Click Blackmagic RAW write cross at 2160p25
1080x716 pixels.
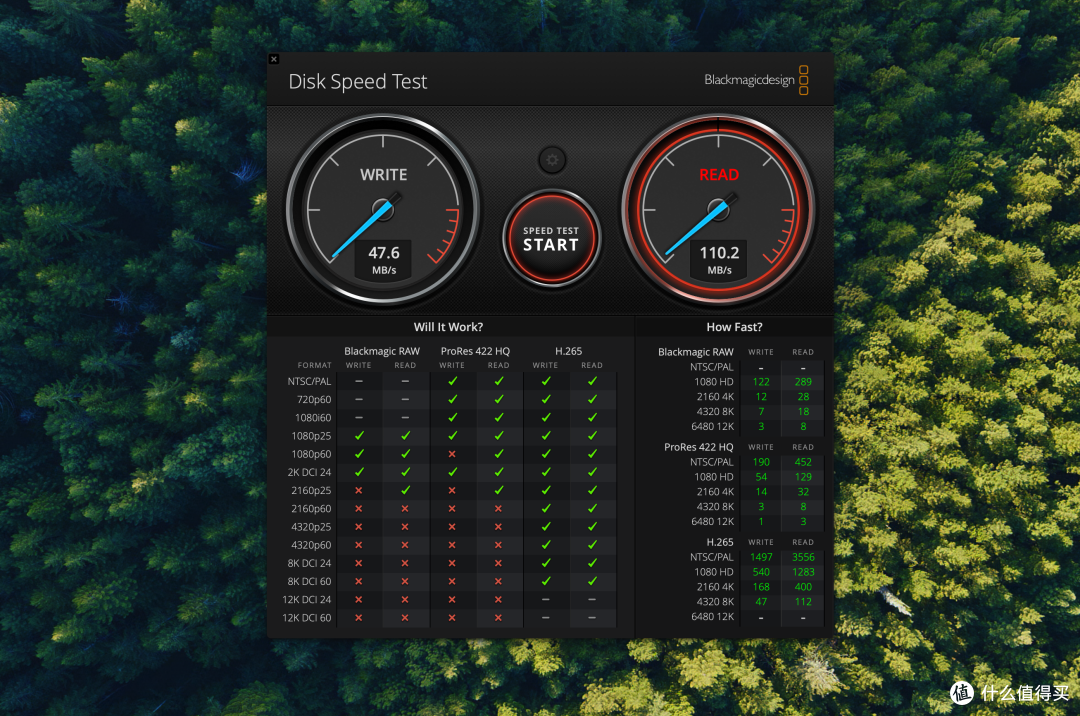pos(359,491)
